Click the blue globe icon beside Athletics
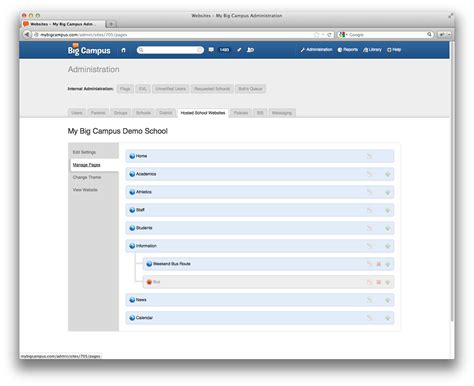 pyautogui.click(x=132, y=192)
